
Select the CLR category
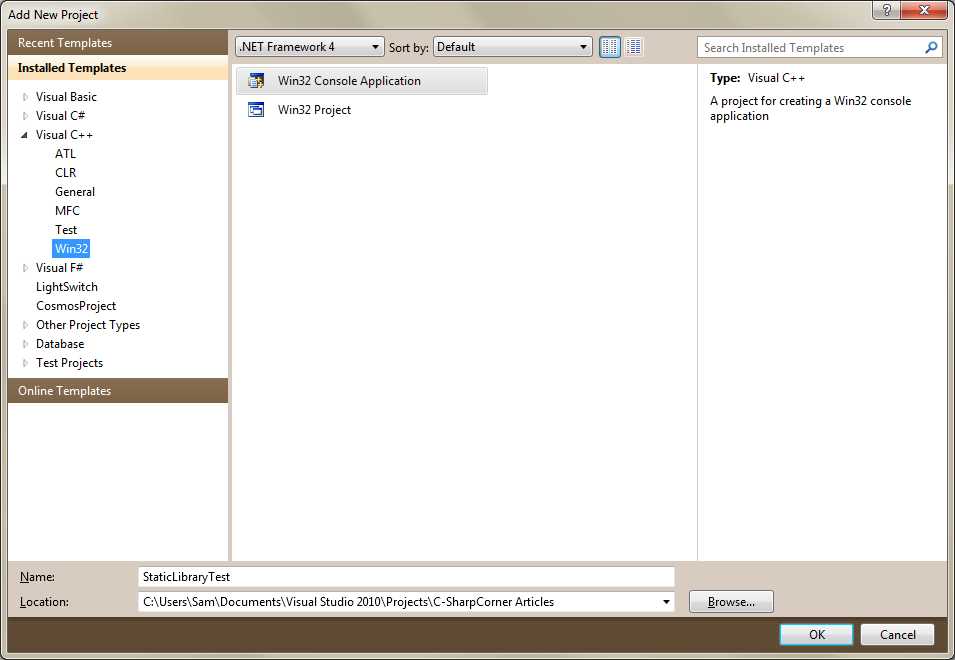[66, 172]
